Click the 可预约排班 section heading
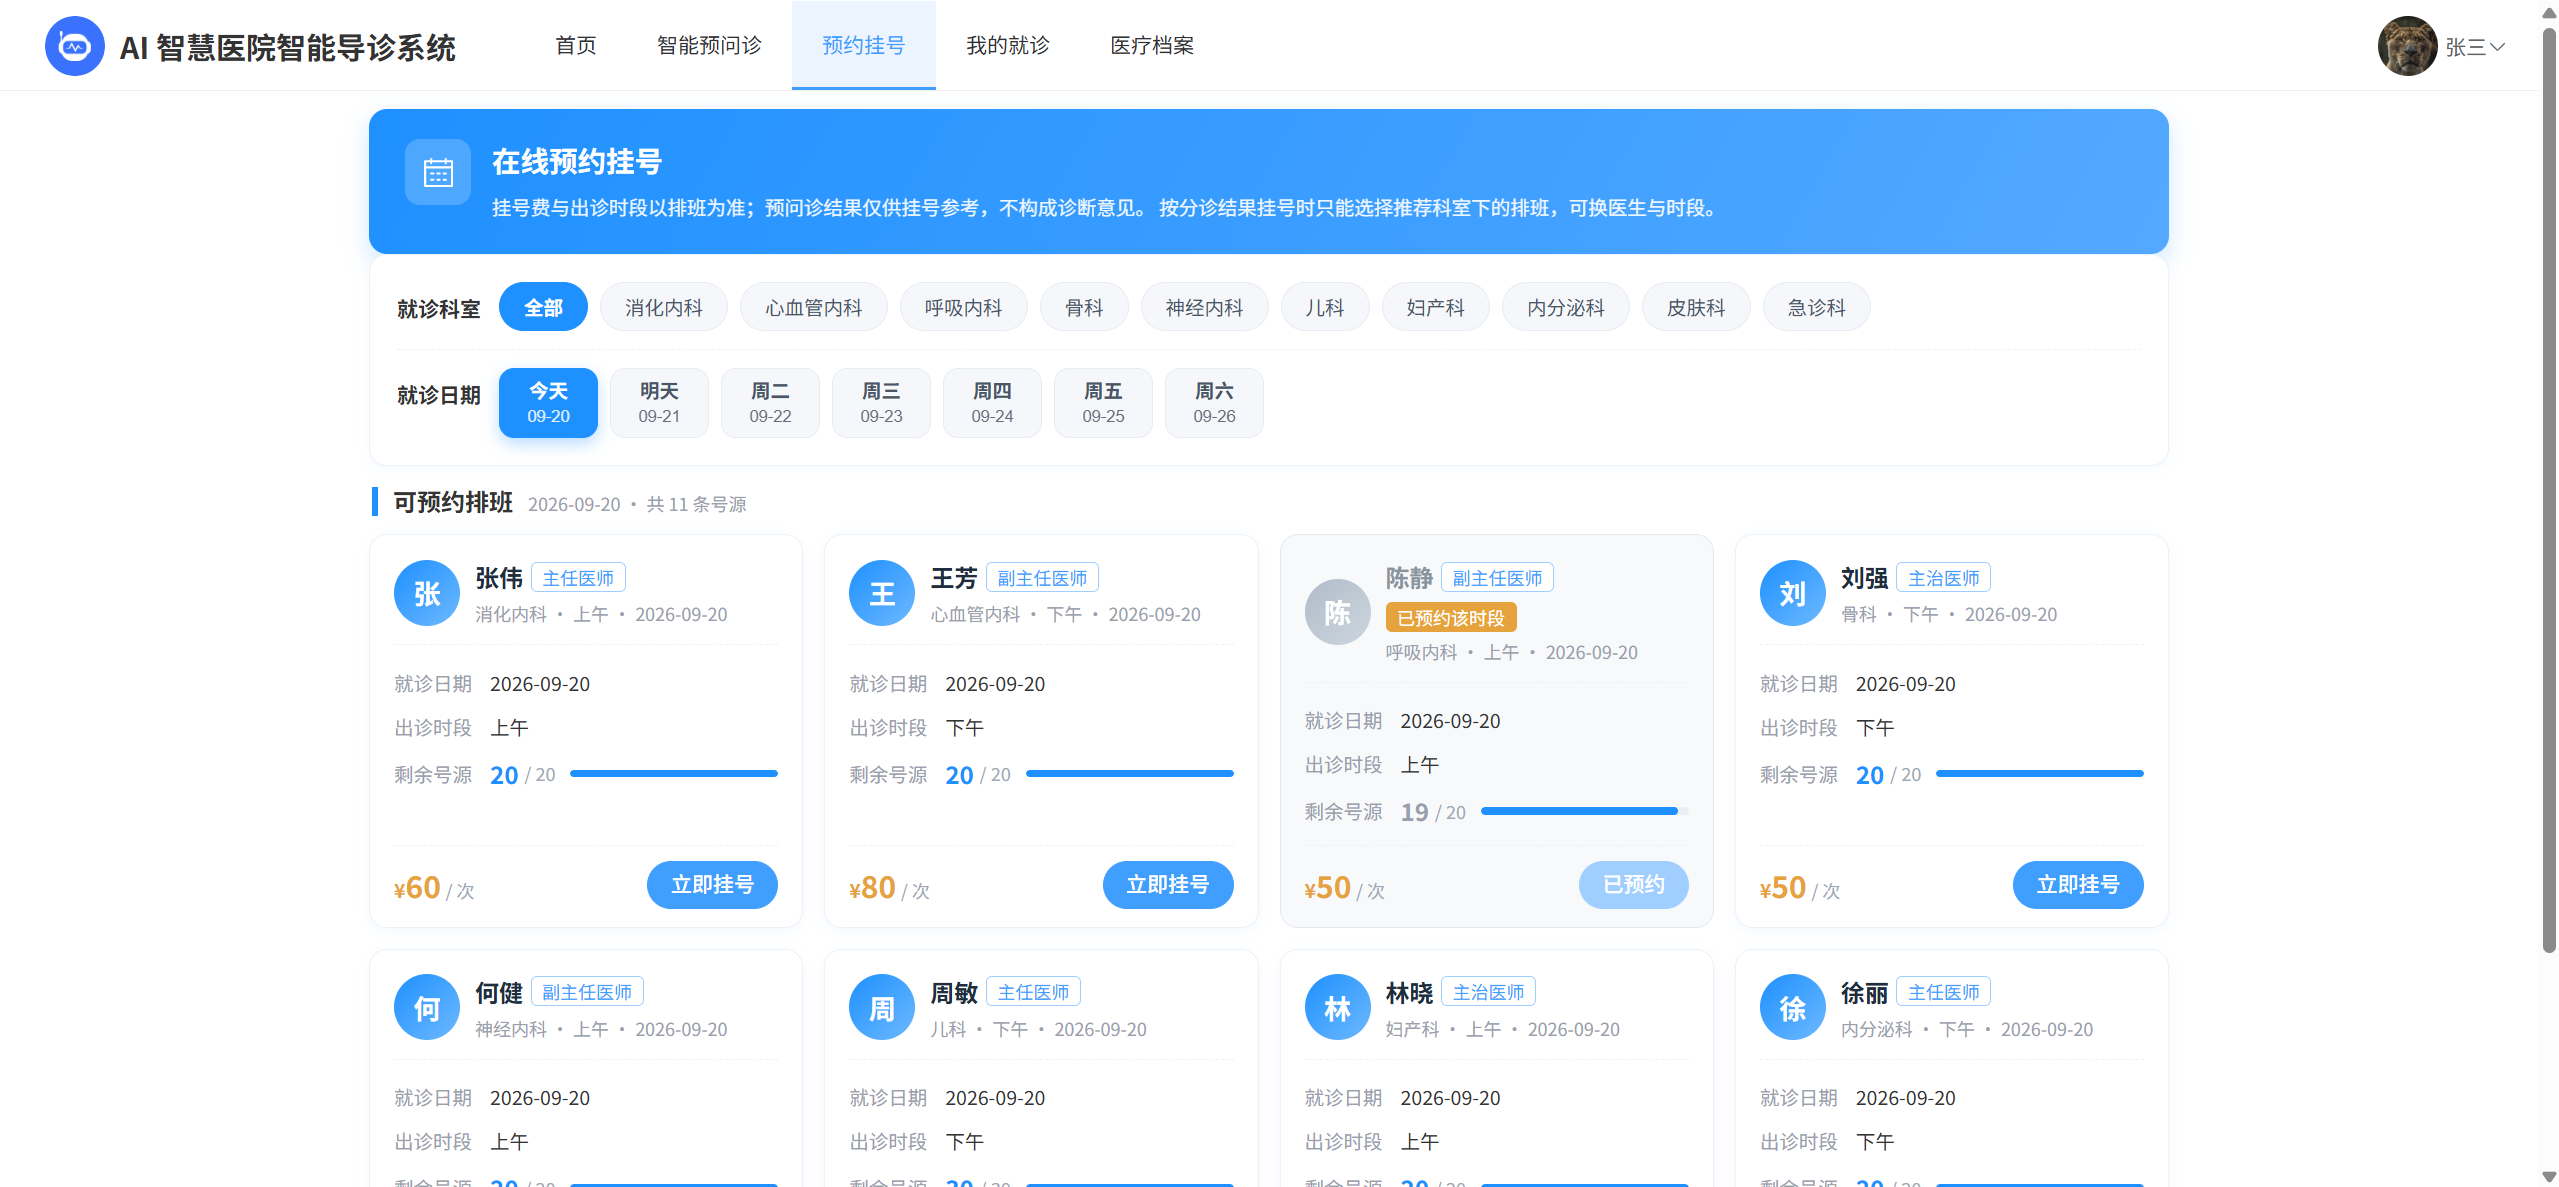Screen dimensions: 2559x1187 [453, 502]
